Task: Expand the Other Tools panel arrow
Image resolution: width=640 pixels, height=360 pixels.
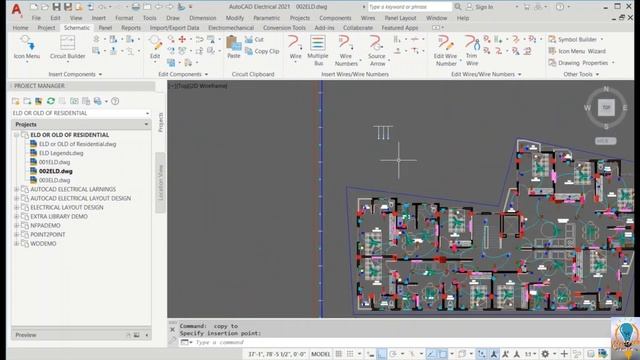Action: click(x=597, y=75)
